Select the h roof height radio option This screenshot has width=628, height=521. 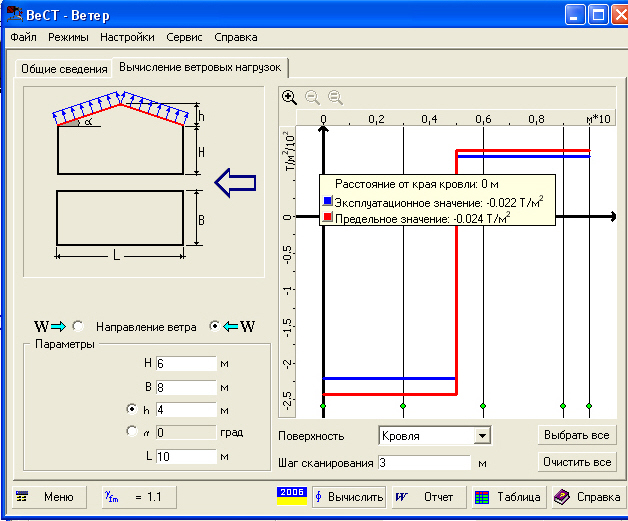(131, 409)
